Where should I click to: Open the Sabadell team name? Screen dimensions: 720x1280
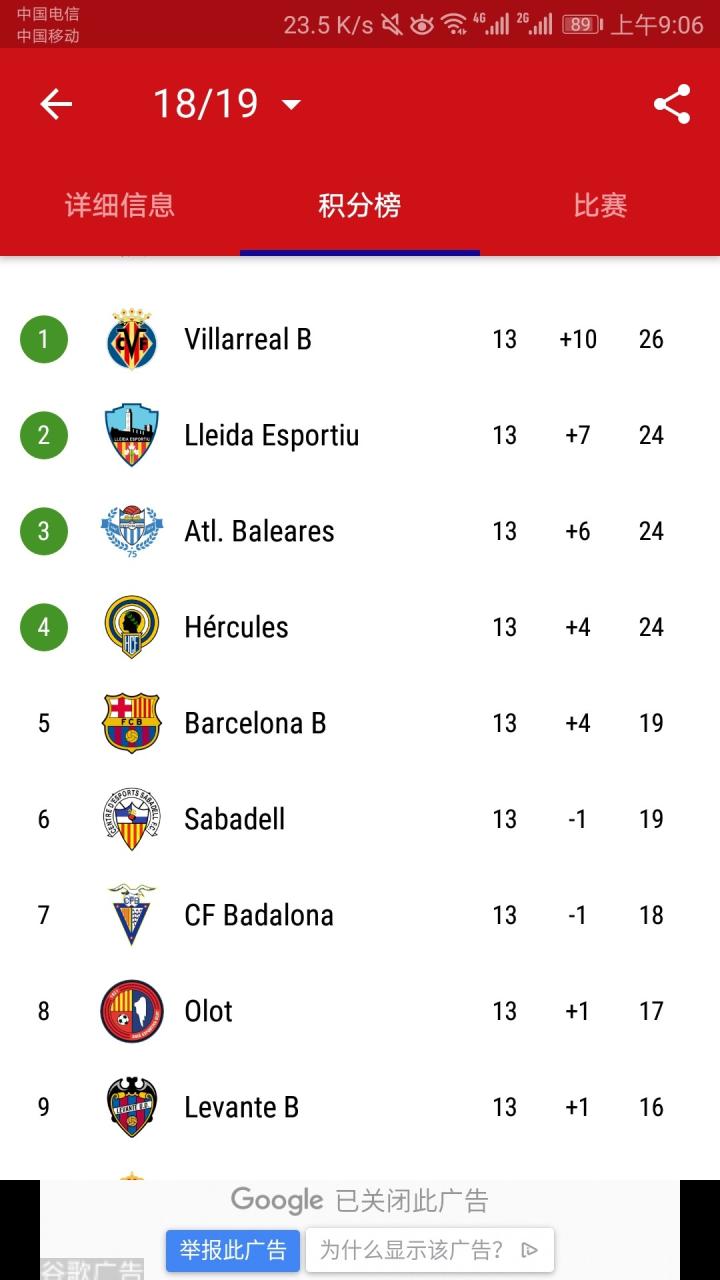[x=235, y=819]
